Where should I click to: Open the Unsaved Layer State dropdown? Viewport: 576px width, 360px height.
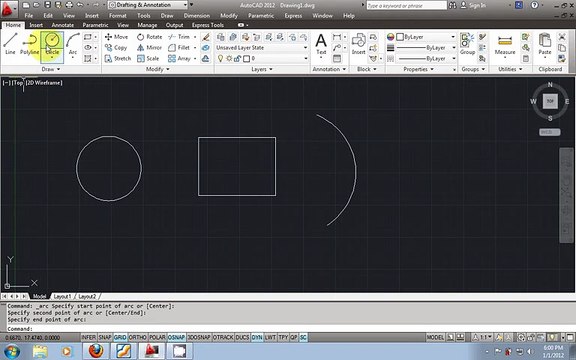tap(261, 48)
